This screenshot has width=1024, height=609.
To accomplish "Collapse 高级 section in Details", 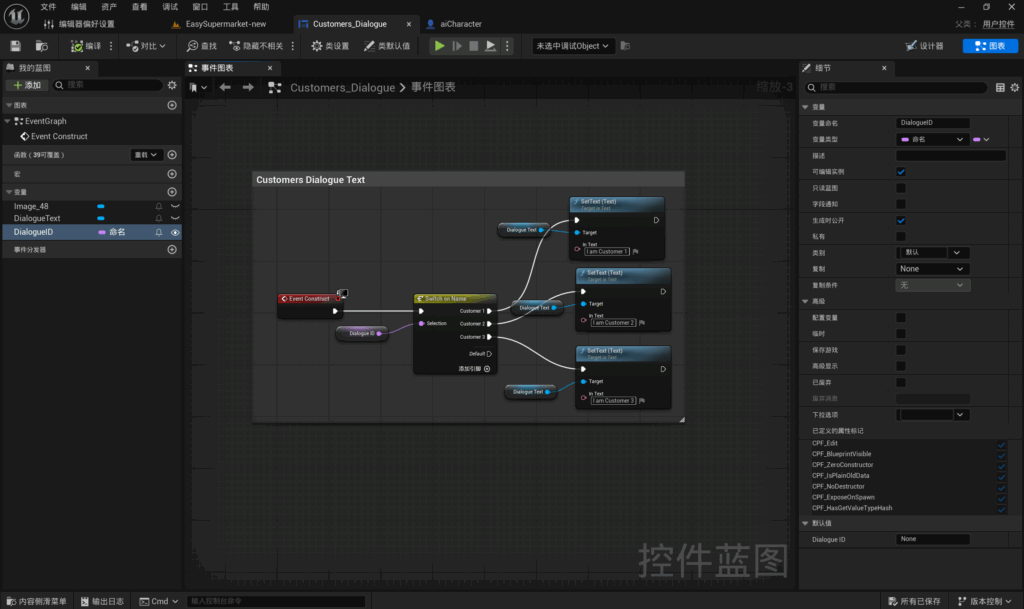I will (x=805, y=302).
